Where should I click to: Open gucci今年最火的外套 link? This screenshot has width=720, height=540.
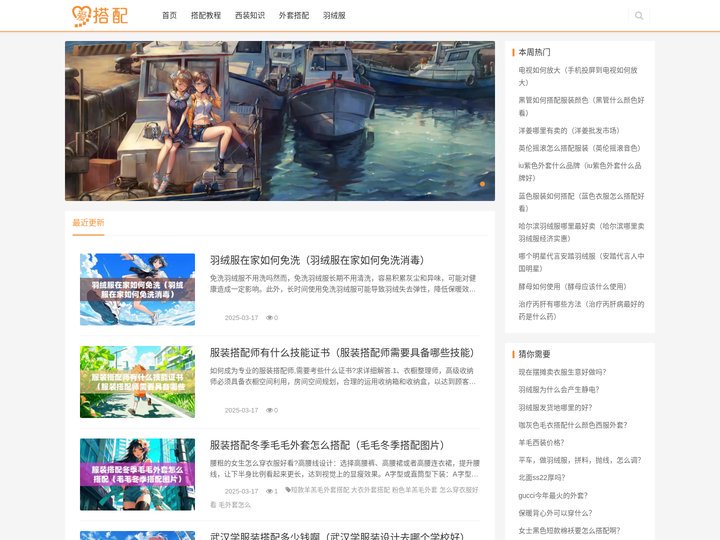pyautogui.click(x=553, y=495)
